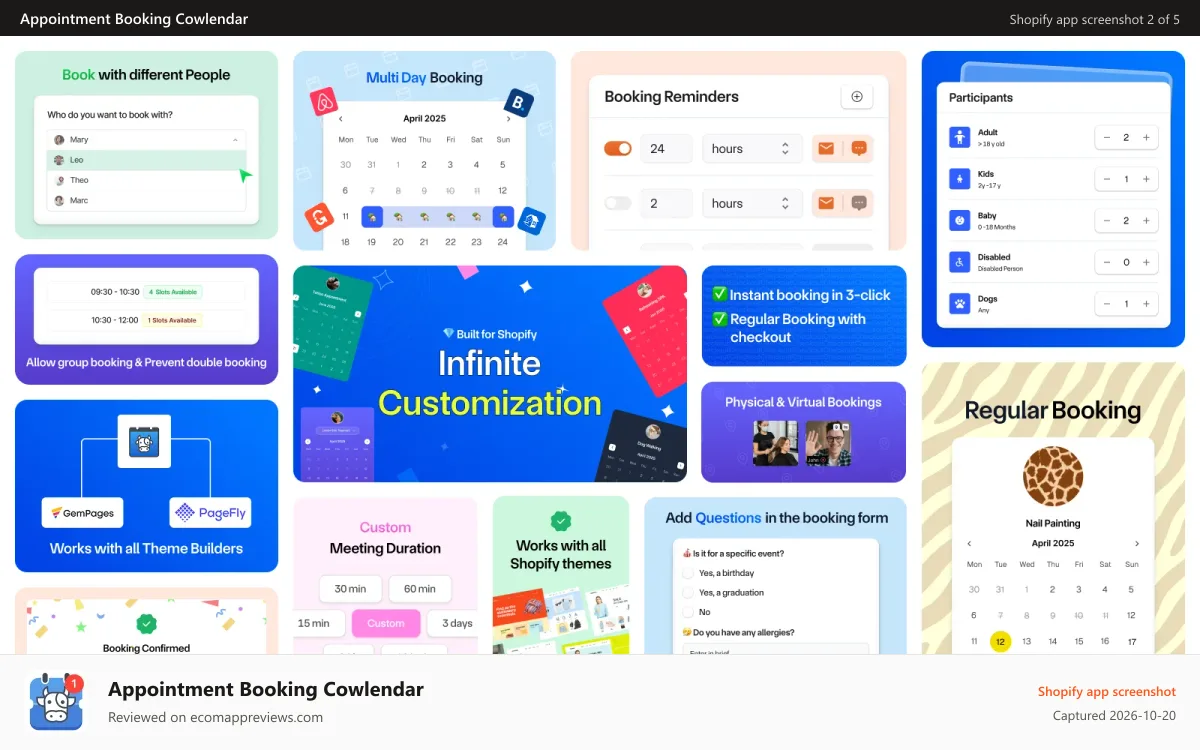Select the 'Yes, a graduation' radio option
The image size is (1200, 750).
pyautogui.click(x=688, y=592)
